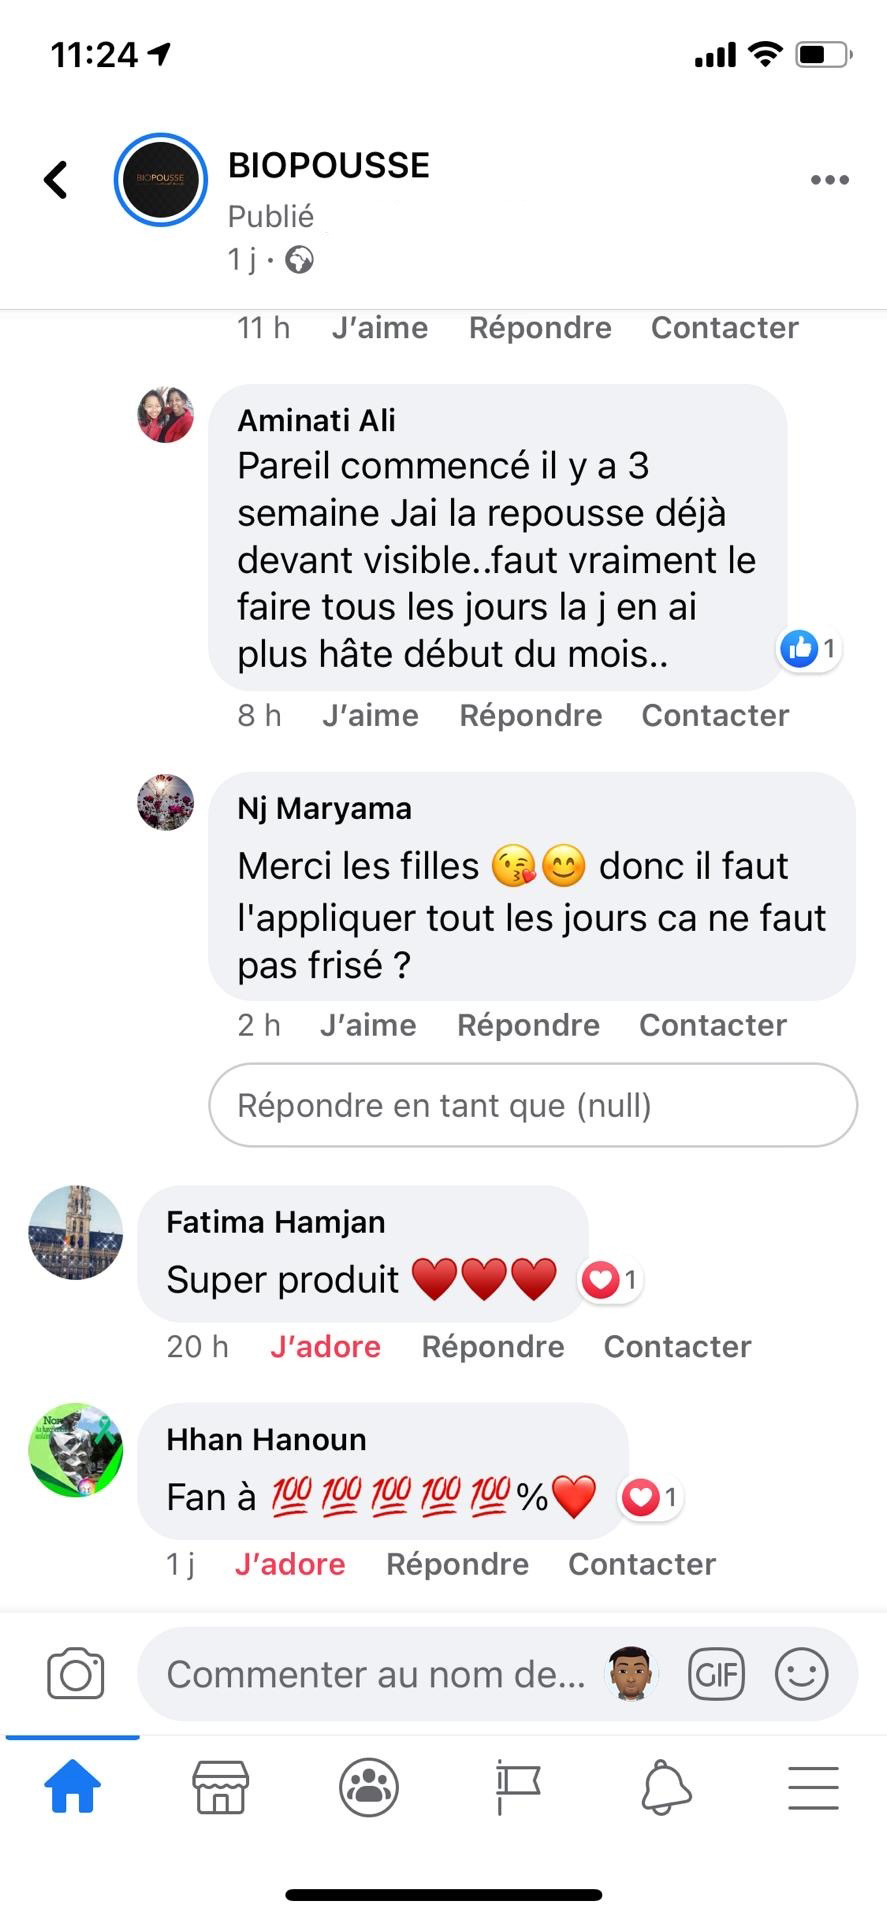This screenshot has width=887, height=1920.
Task: Open the Marketplace storefront tab
Action: (x=221, y=1788)
